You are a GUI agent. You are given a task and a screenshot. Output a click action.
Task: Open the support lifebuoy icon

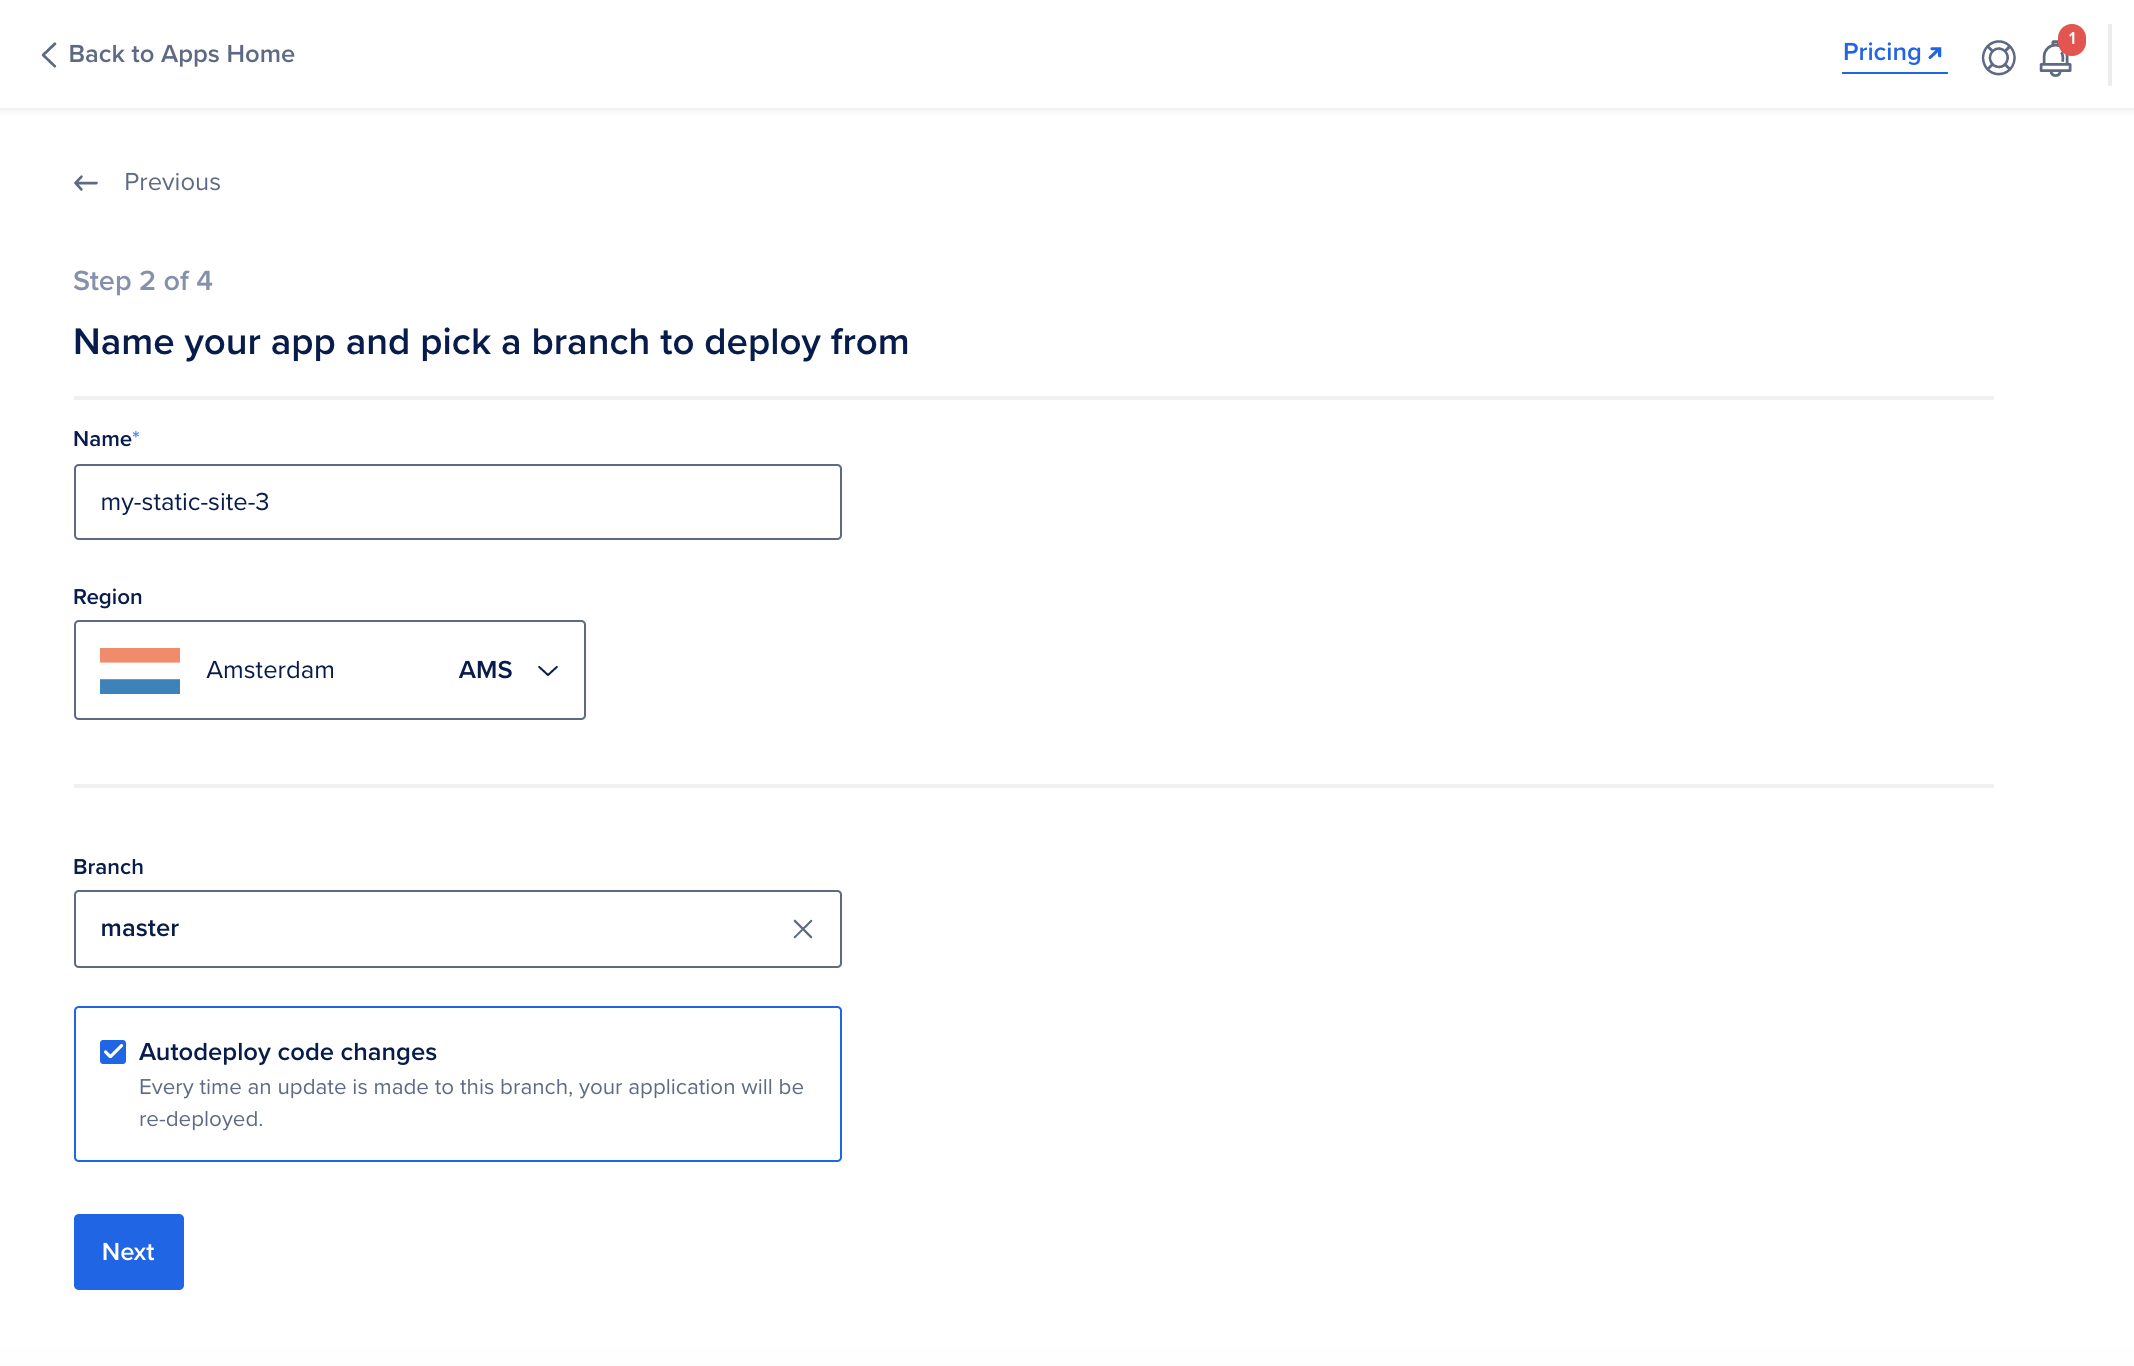pos(1998,58)
